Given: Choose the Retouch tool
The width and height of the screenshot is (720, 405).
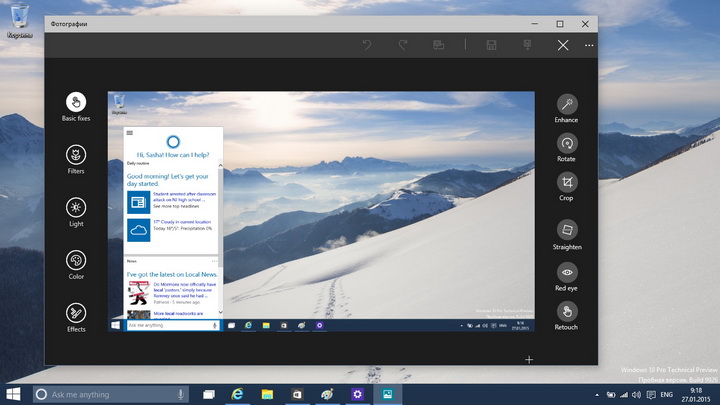Looking at the screenshot, I should [566, 311].
